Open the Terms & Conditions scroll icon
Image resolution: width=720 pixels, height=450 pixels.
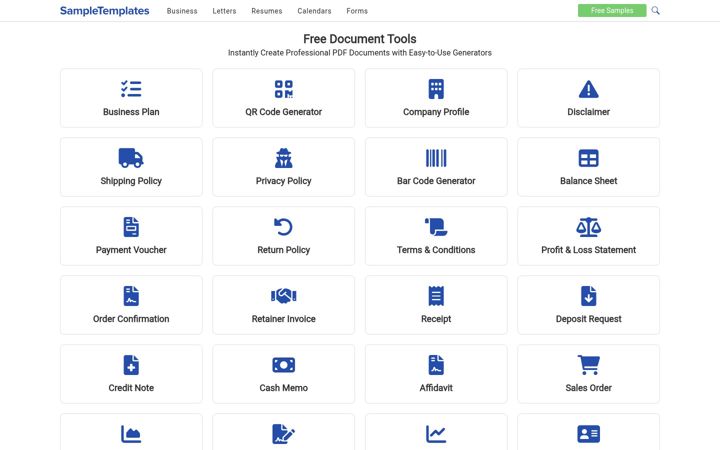pos(436,227)
